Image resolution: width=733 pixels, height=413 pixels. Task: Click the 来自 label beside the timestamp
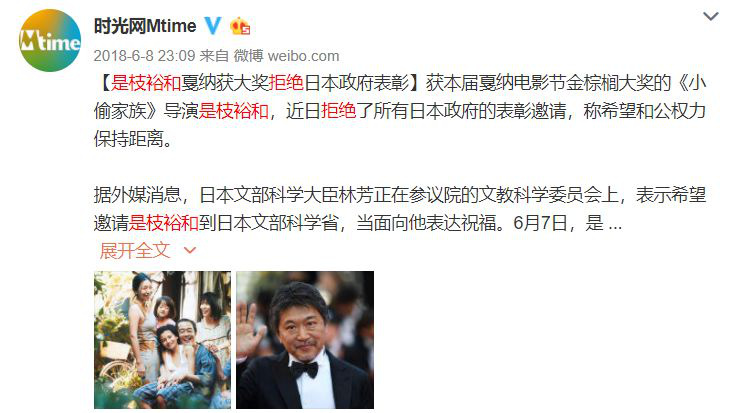tap(214, 56)
